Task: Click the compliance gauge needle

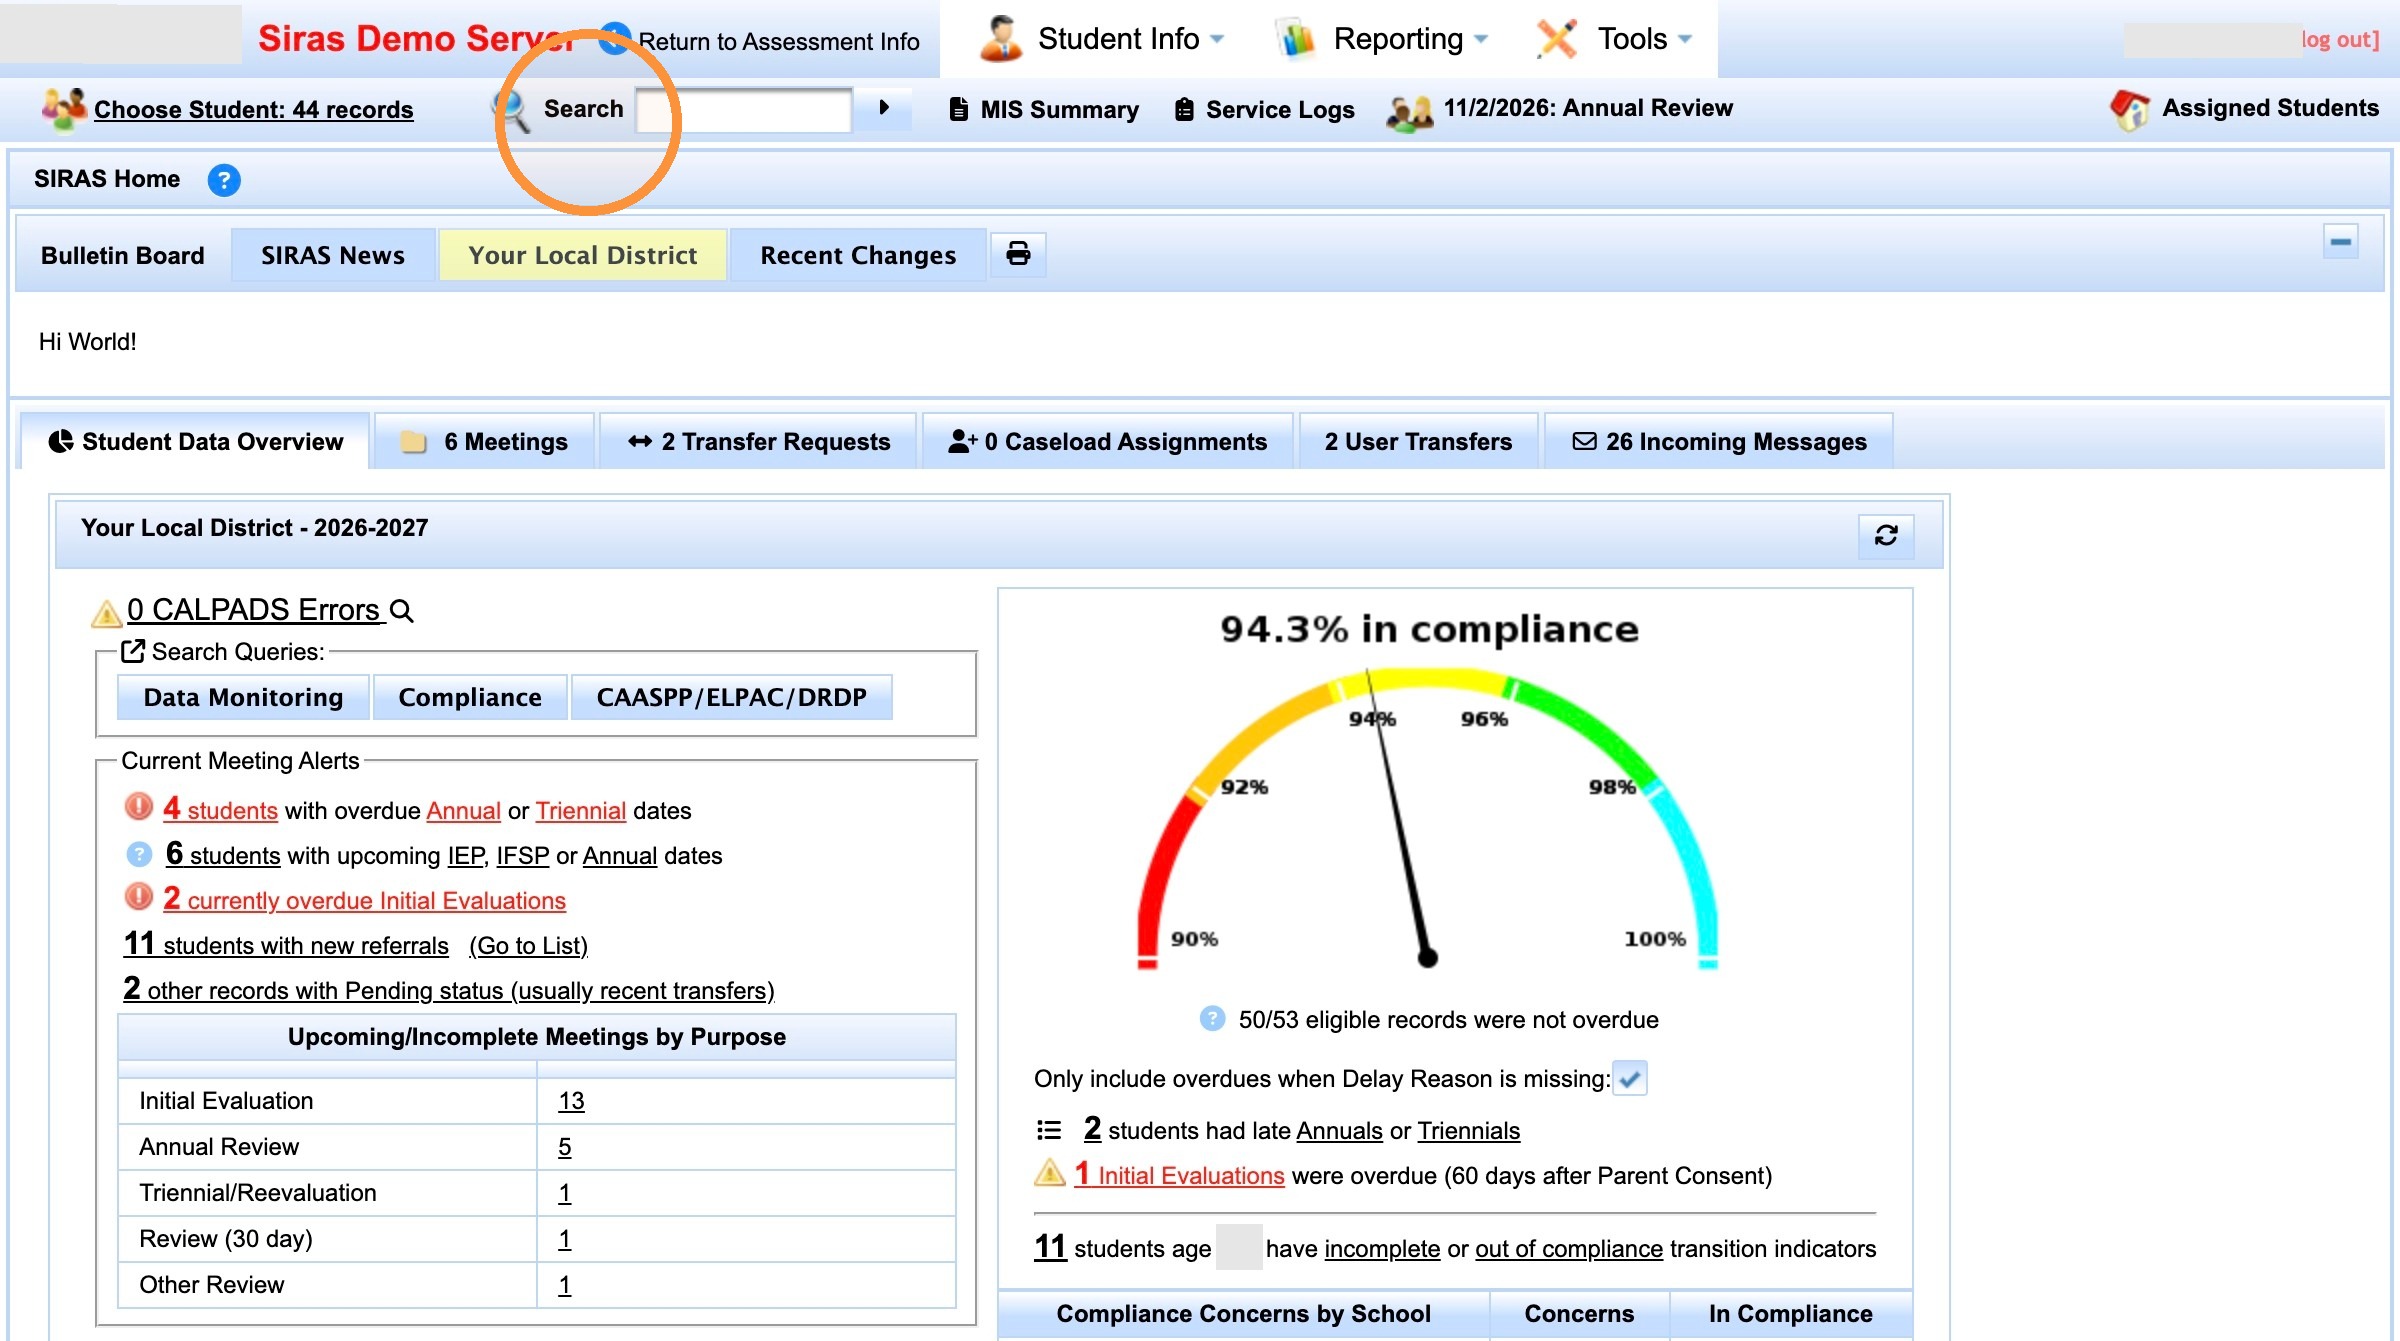Action: [1399, 820]
